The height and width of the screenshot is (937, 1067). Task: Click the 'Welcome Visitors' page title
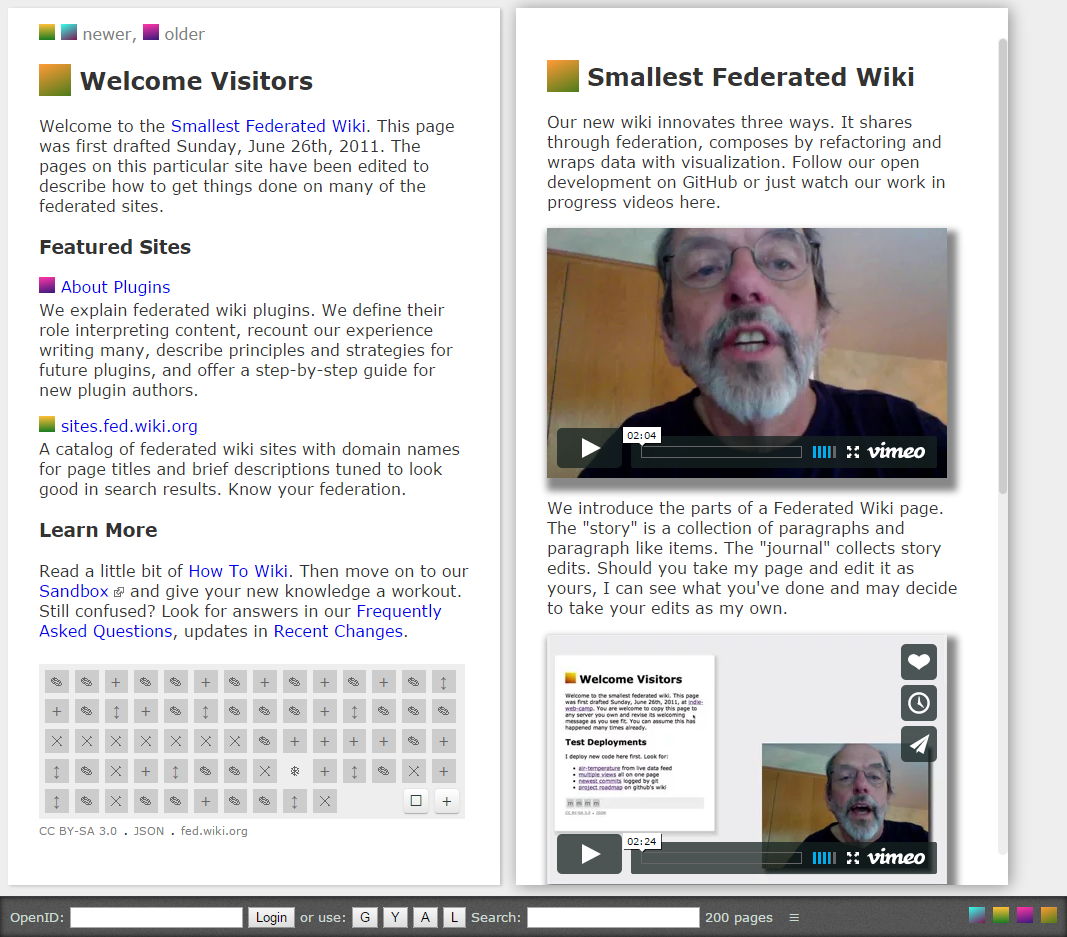pos(197,80)
